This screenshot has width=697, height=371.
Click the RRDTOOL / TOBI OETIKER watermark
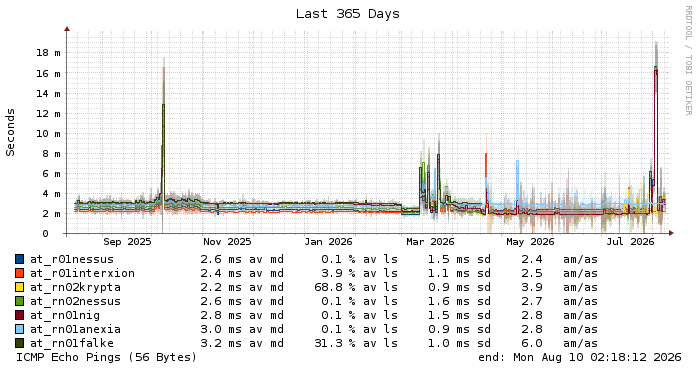tap(688, 60)
